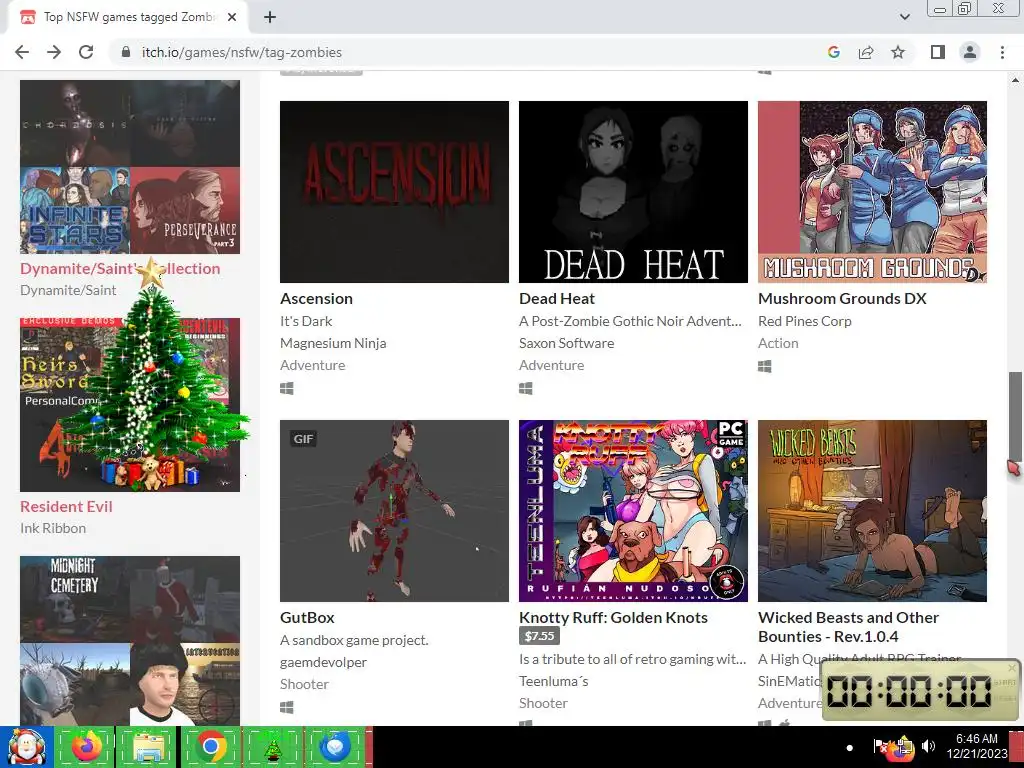Click the lock icon beside the URL
1024x768 pixels.
click(126, 52)
